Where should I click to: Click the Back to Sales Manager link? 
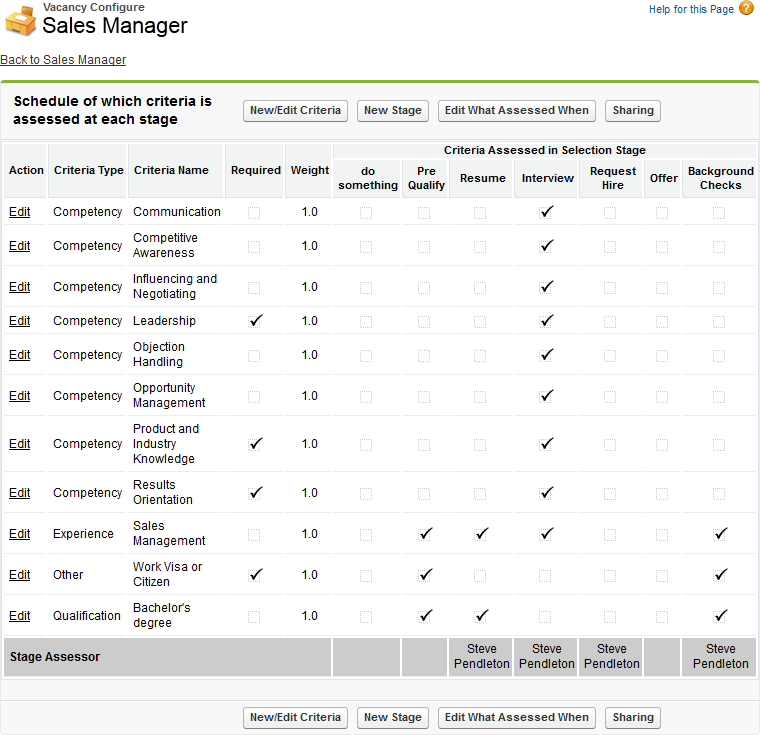pos(63,60)
